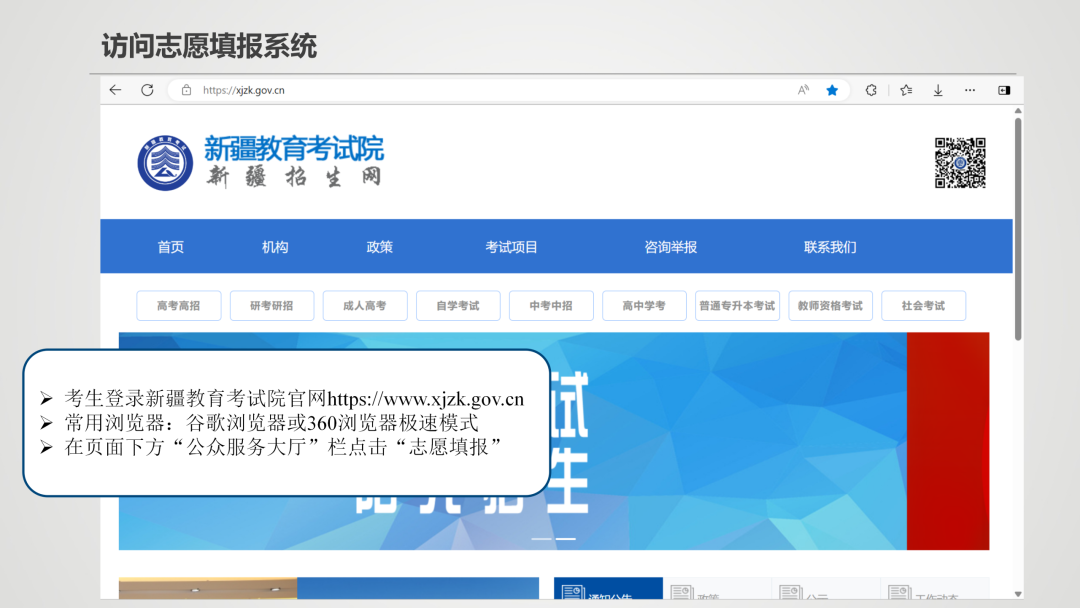This screenshot has width=1080, height=608.
Task: Open the browser three-dot menu
Action: [x=970, y=90]
